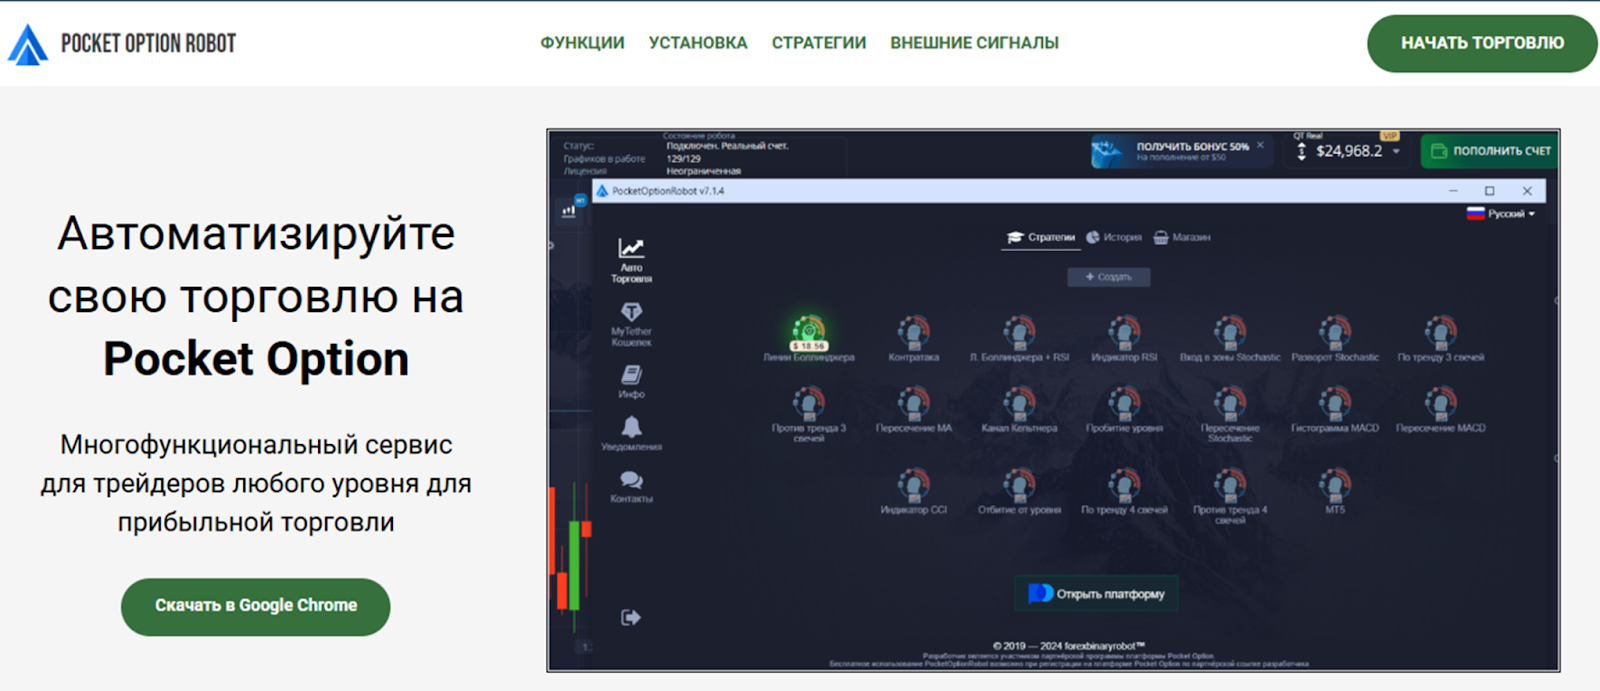Switch to the Магазин tab
Image resolution: width=1600 pixels, height=691 pixels.
(x=1182, y=237)
